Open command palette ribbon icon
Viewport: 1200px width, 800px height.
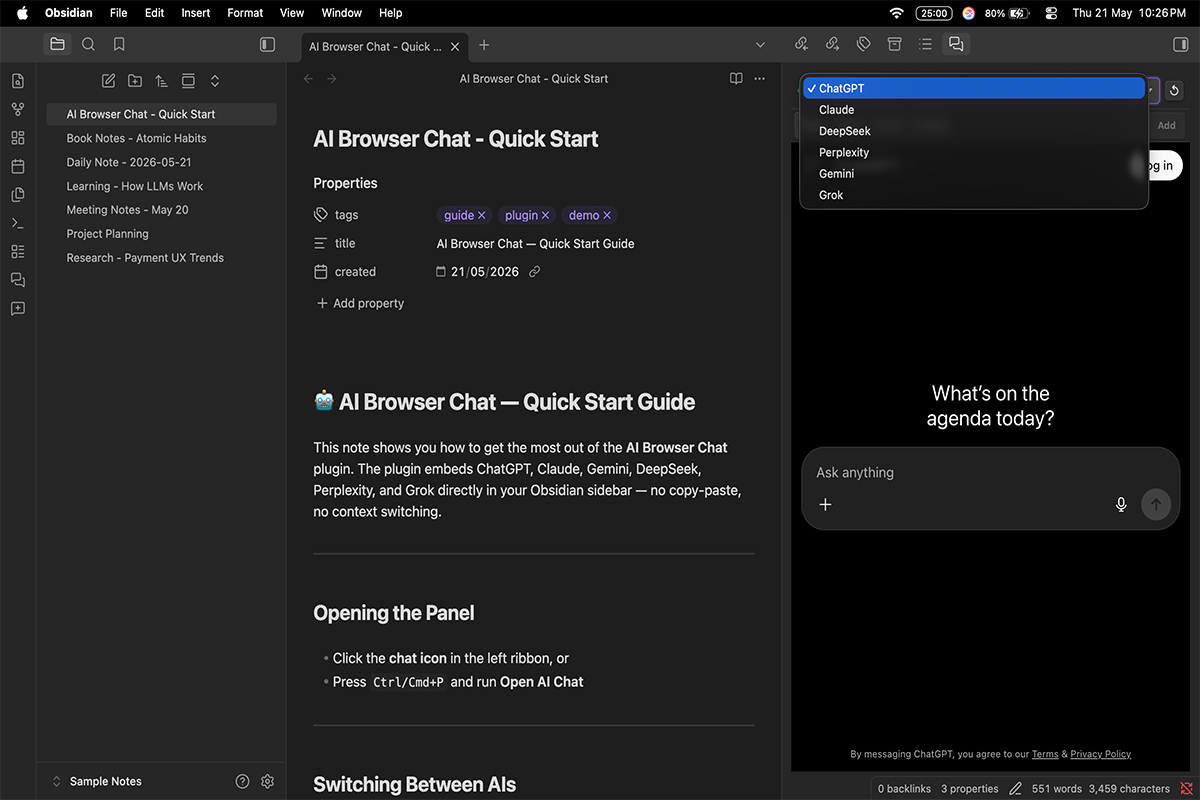[18, 223]
